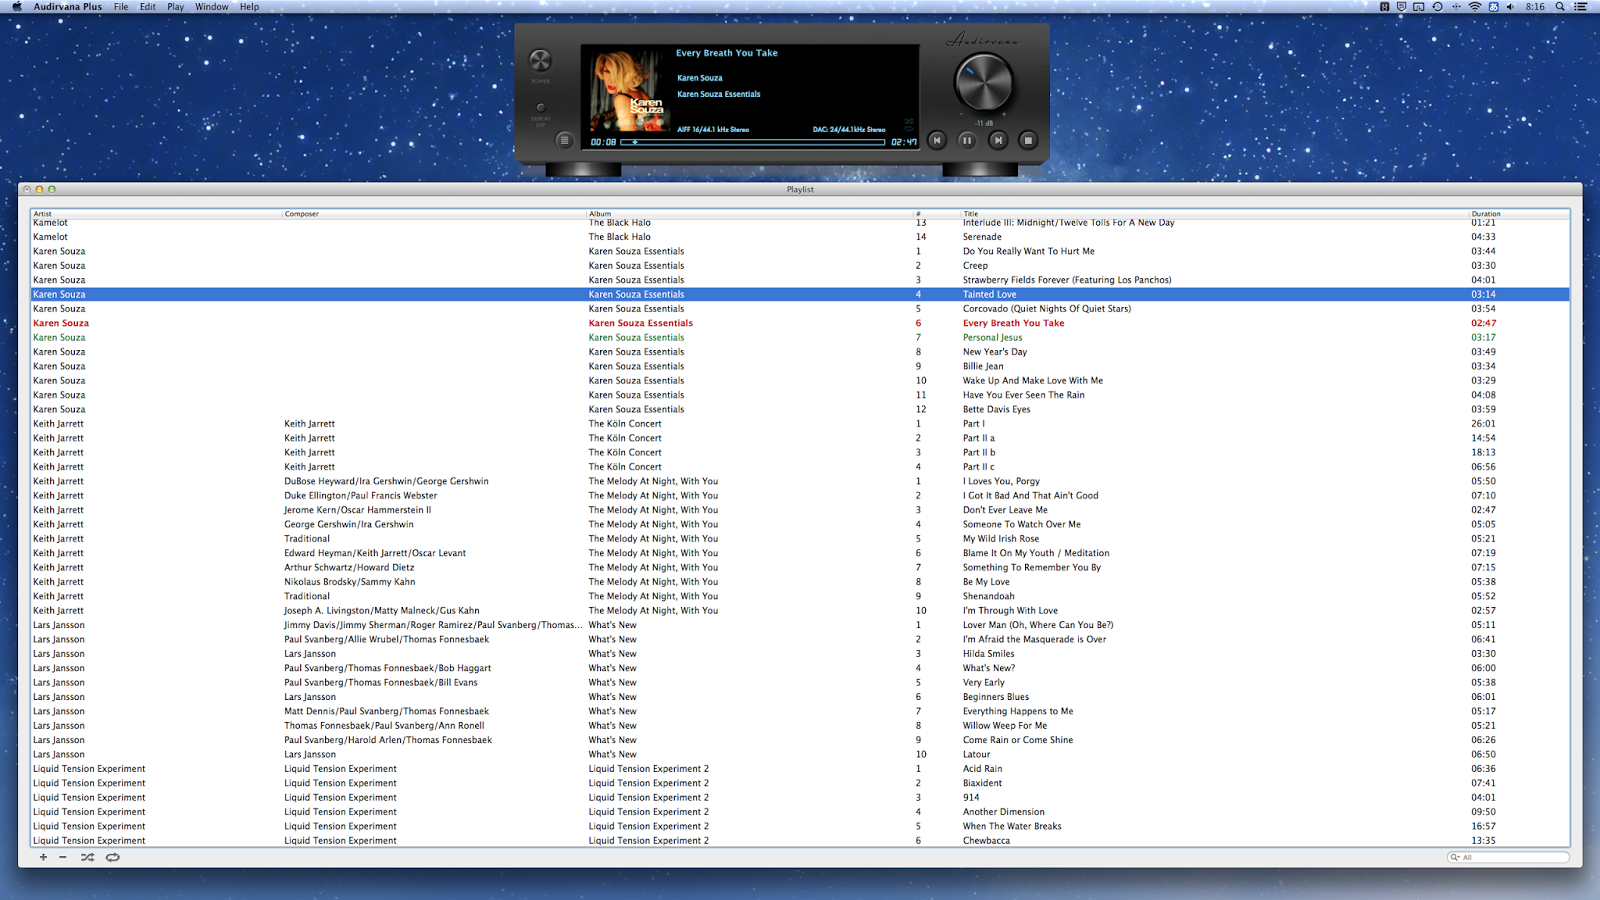The image size is (1600, 900).
Task: Open Spotlight search in the menu bar
Action: click(x=1560, y=7)
